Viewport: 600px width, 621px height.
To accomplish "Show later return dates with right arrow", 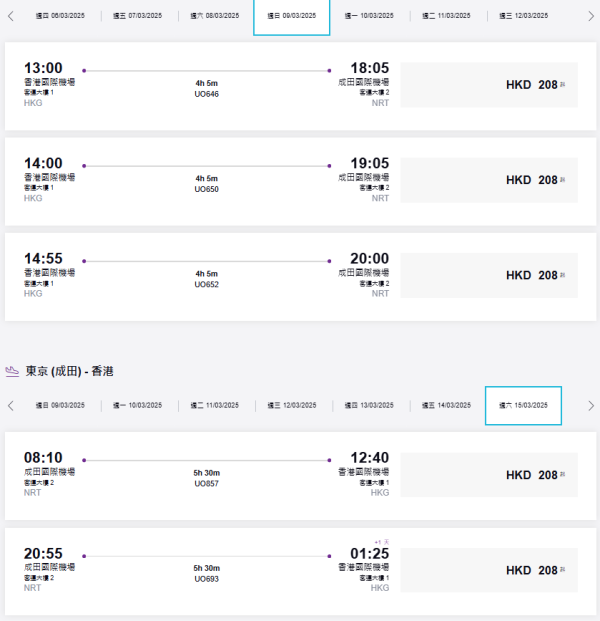I will point(590,406).
